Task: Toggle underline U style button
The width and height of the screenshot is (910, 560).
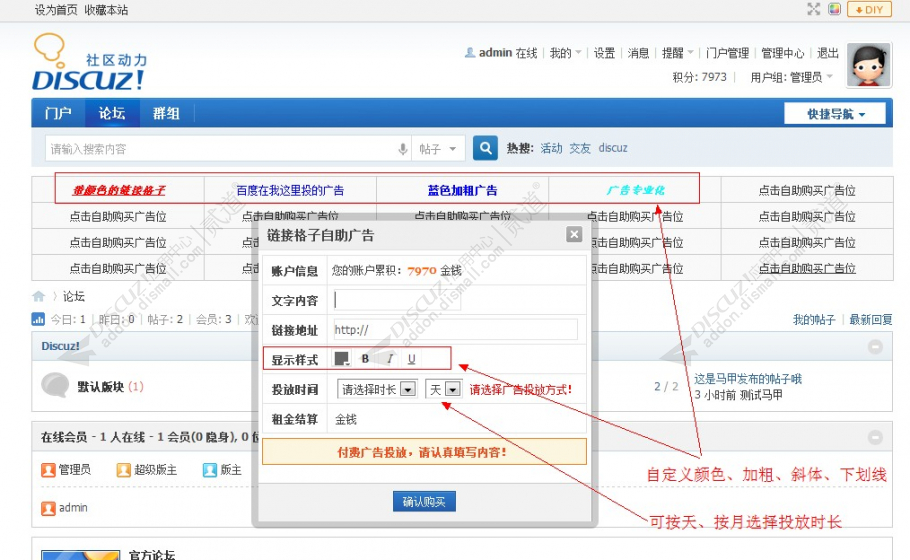Action: [x=411, y=359]
